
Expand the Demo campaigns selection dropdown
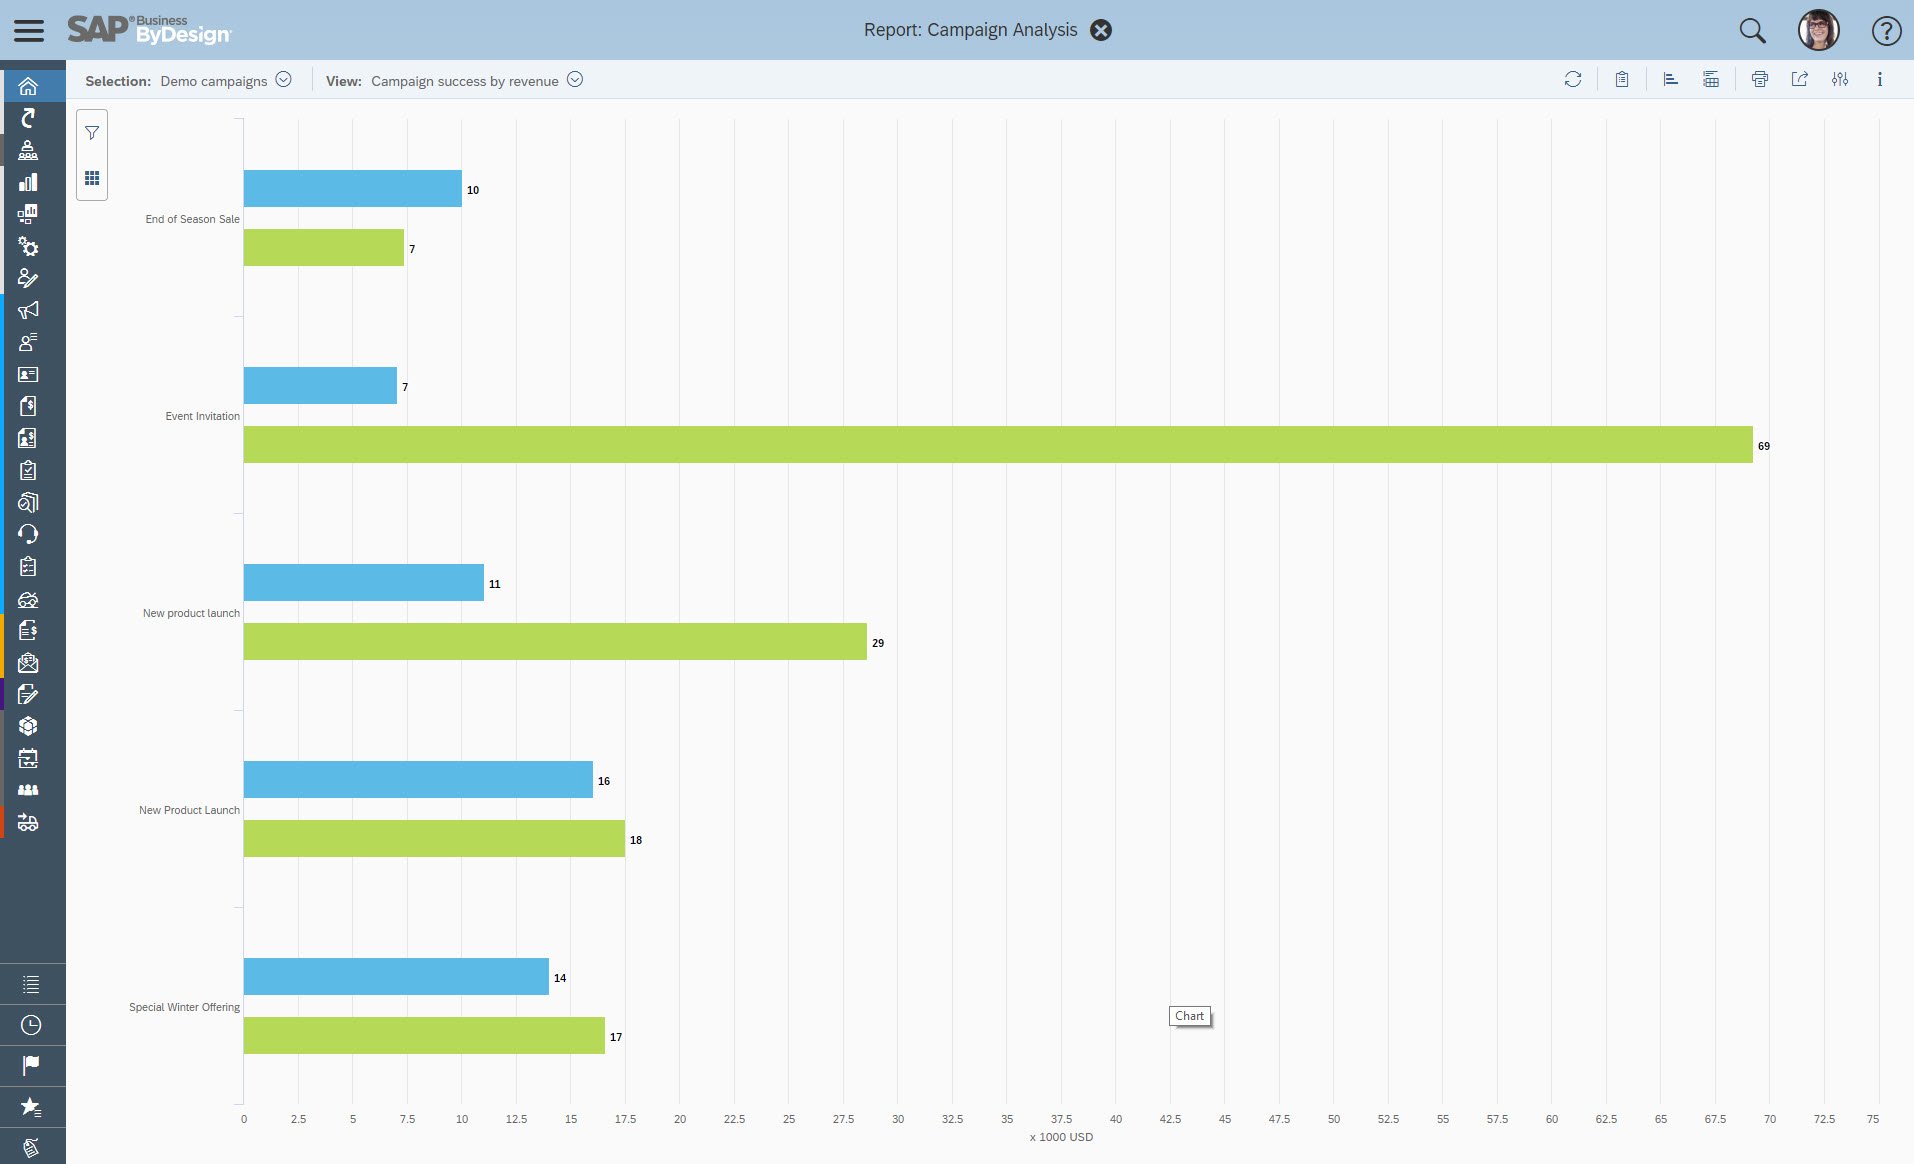point(284,80)
